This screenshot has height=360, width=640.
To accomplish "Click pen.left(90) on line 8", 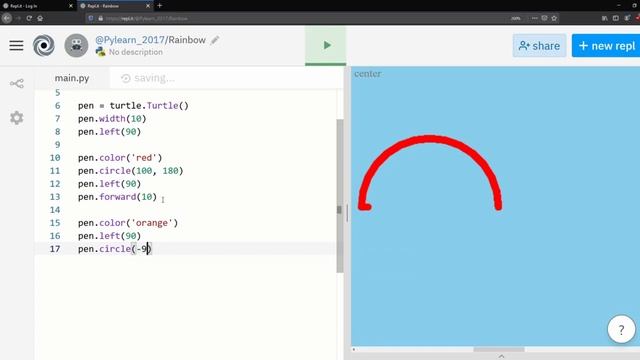I will tap(109, 132).
